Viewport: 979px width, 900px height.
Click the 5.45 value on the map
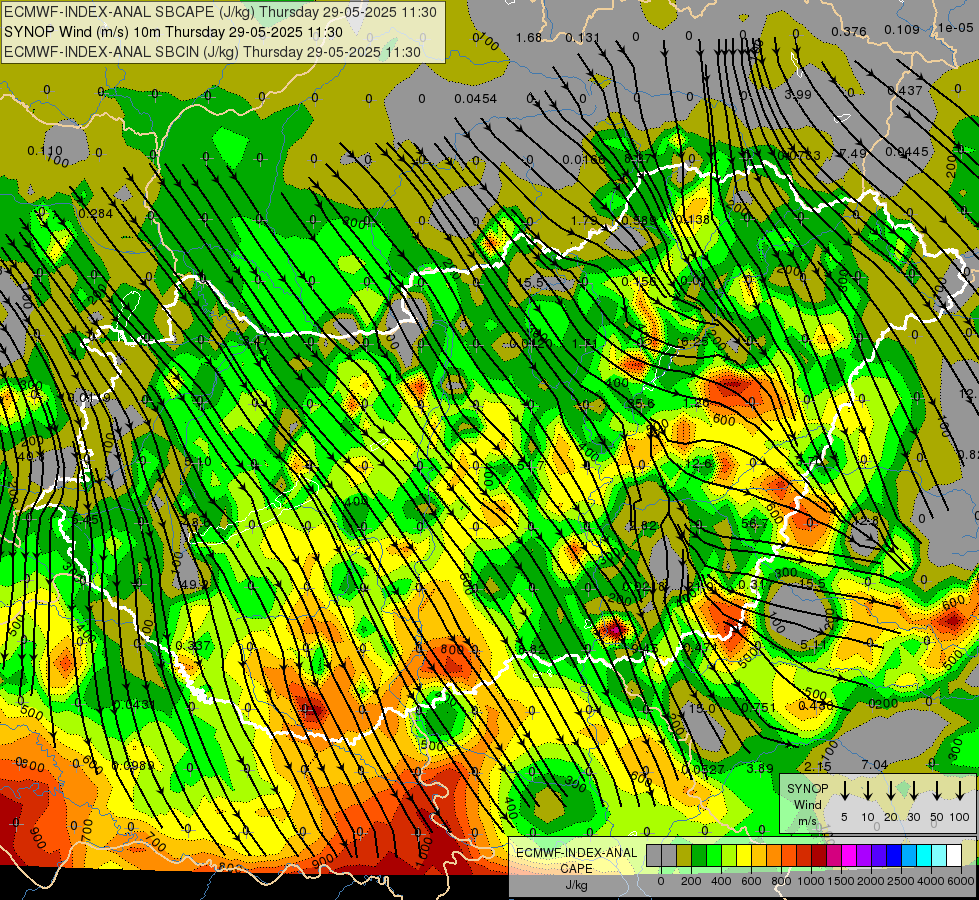pos(84,519)
